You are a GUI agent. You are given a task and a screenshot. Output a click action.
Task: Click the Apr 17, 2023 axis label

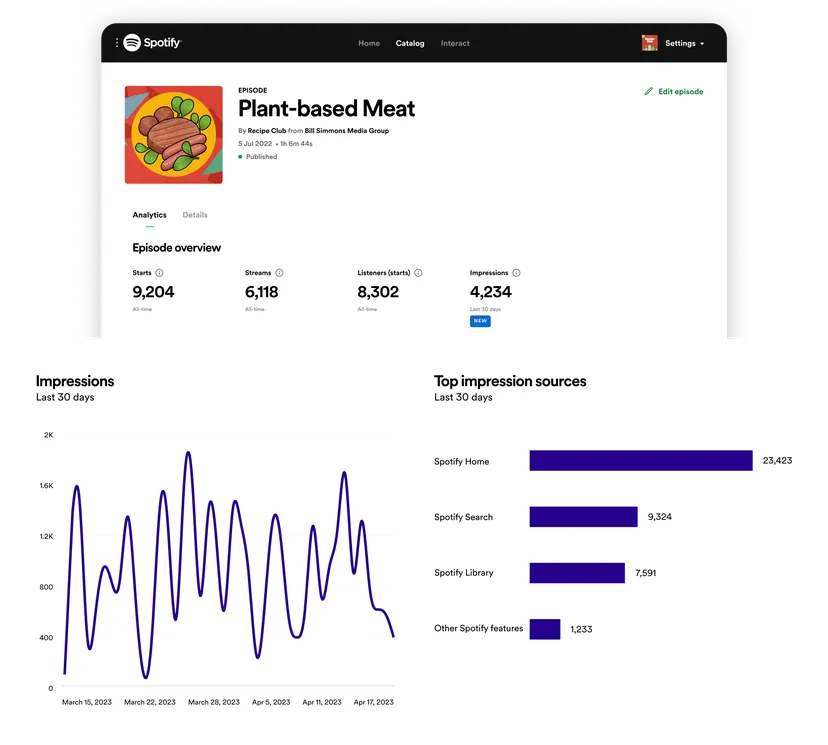click(373, 702)
